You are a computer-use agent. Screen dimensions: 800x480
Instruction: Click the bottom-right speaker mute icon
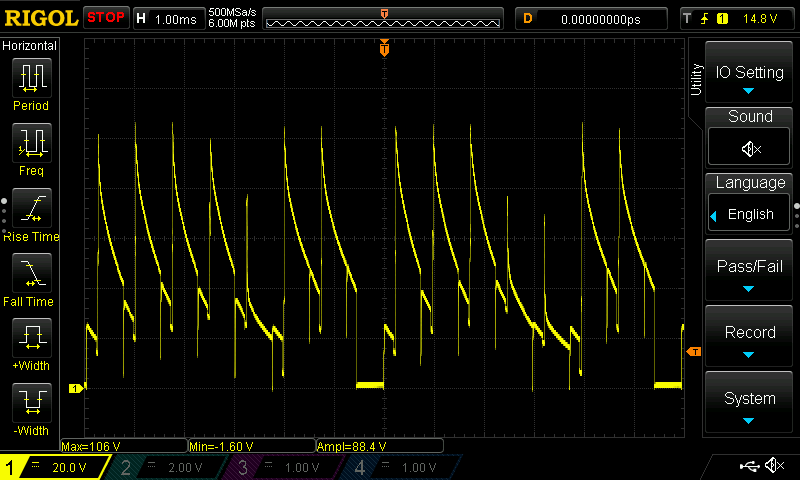coord(775,465)
